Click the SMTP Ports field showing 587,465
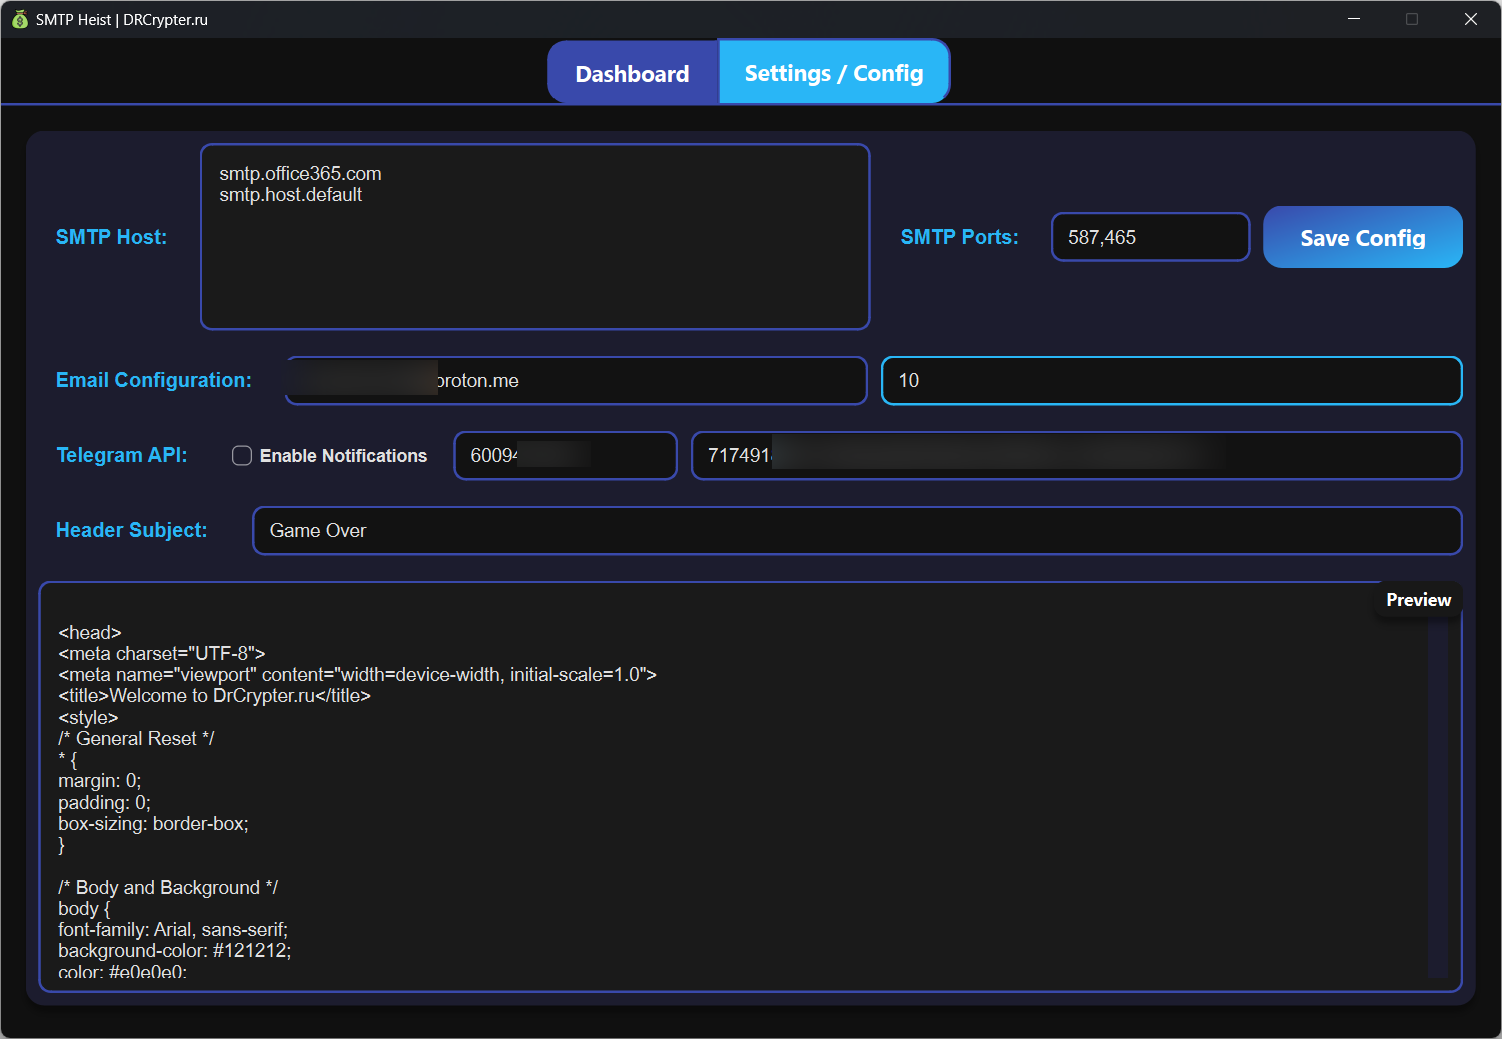1502x1039 pixels. [x=1149, y=237]
